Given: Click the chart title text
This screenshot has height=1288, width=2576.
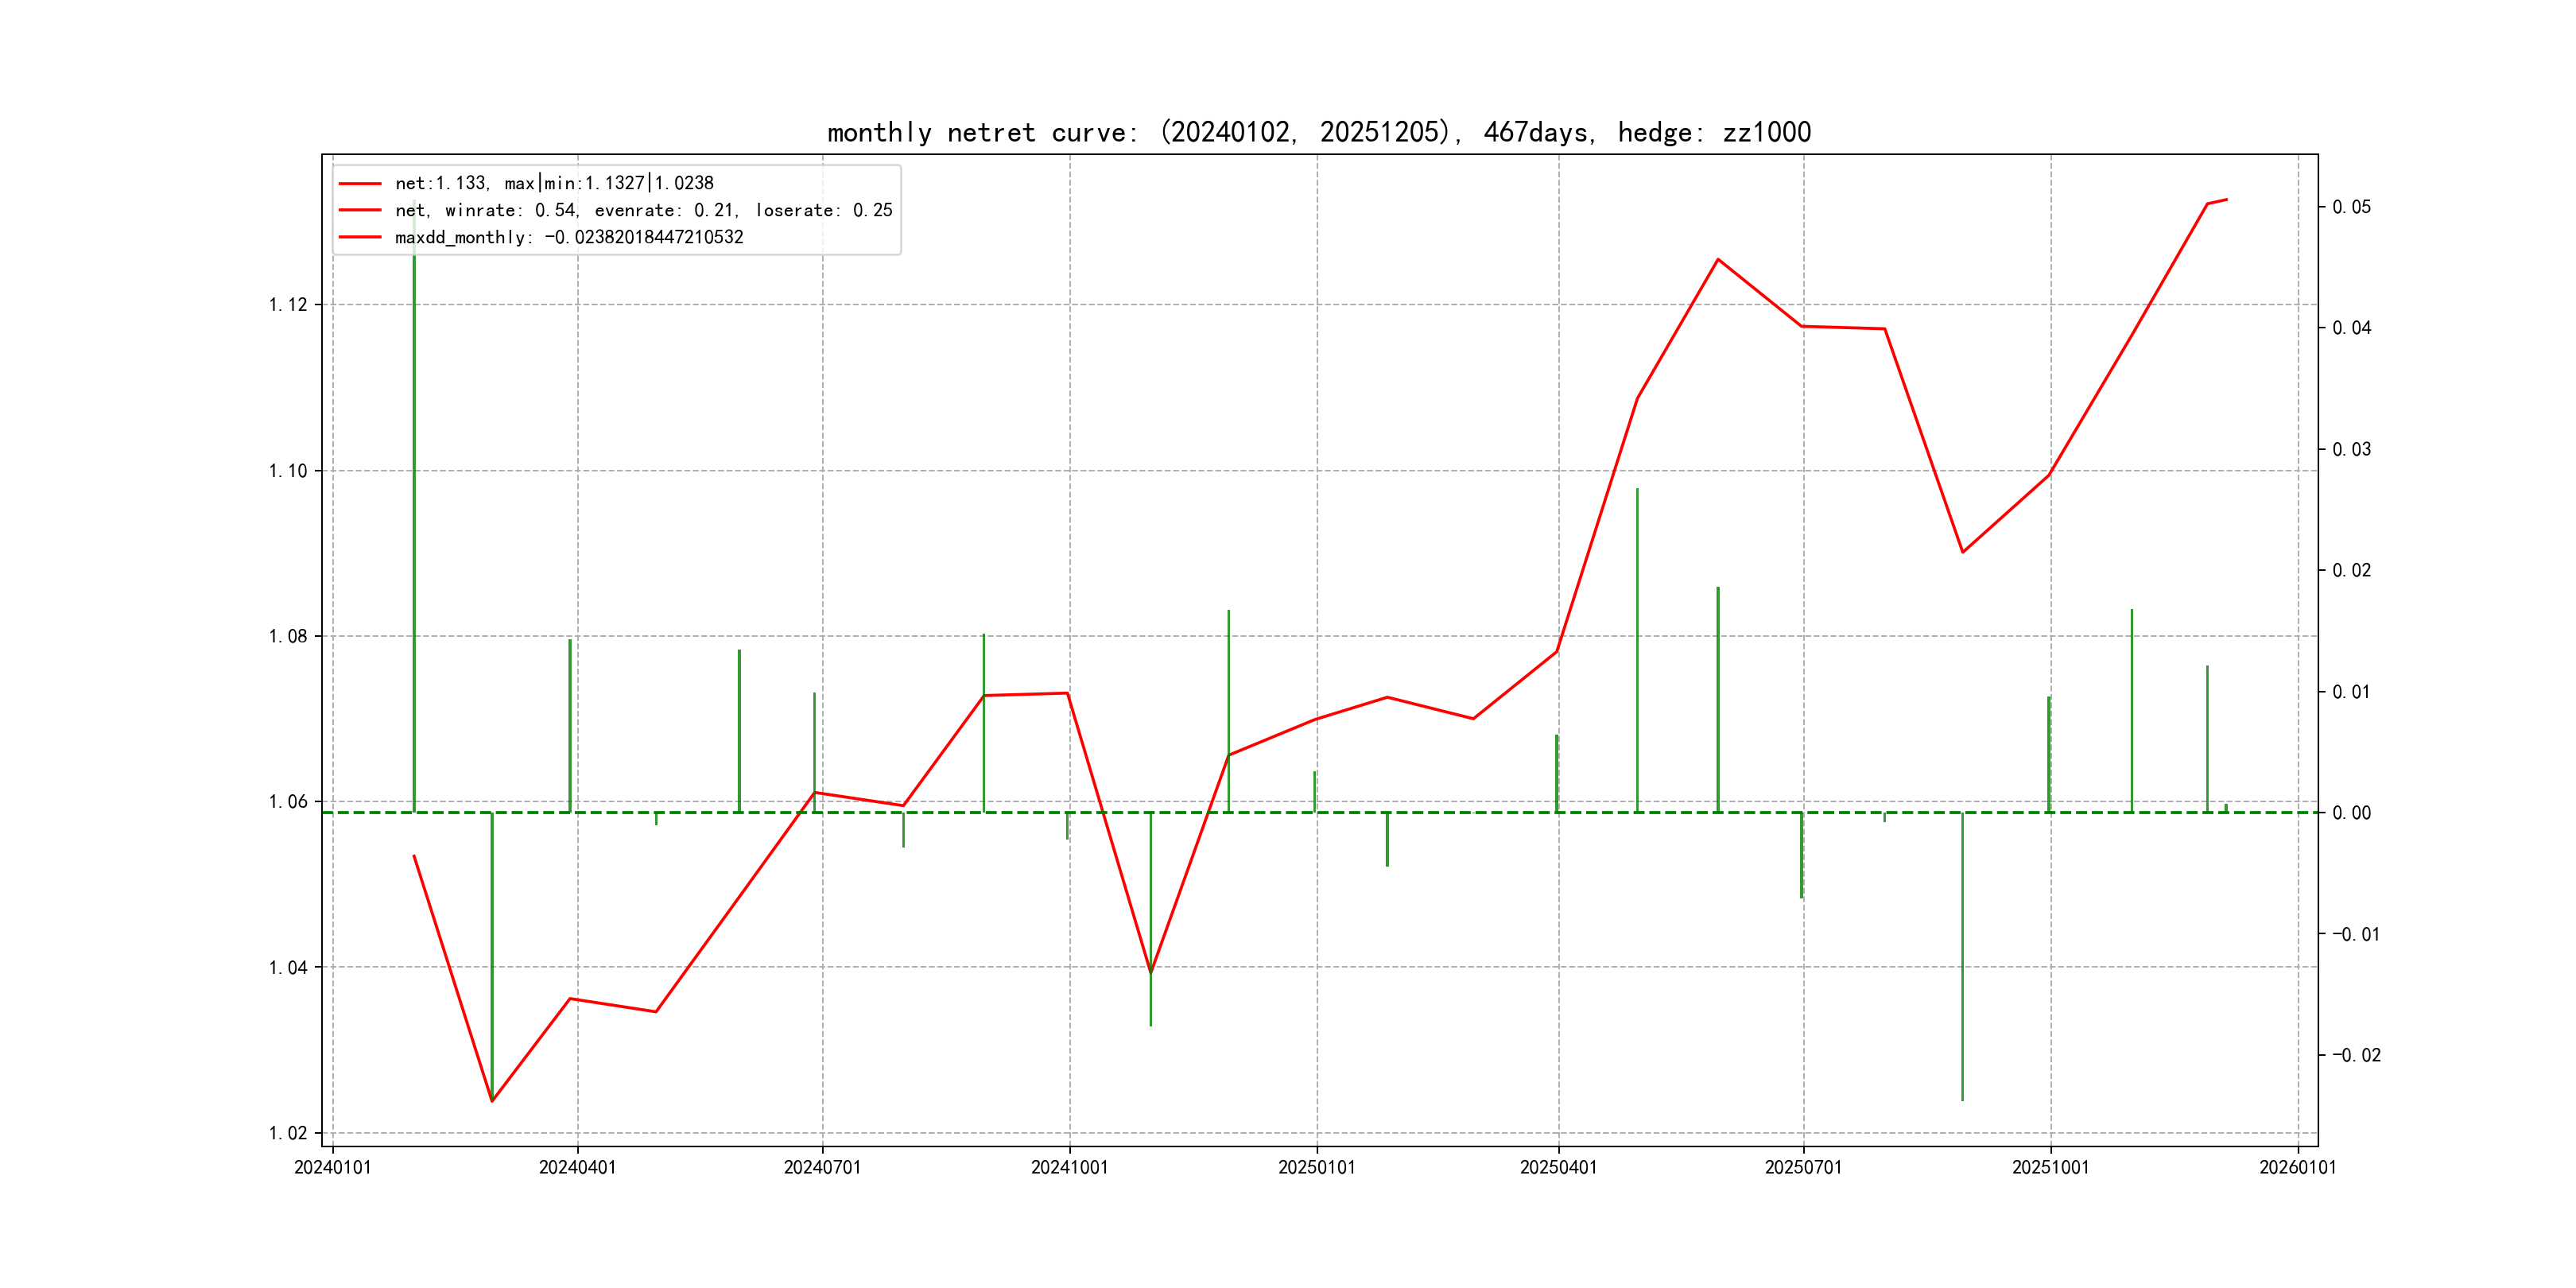Looking at the screenshot, I should tap(1318, 132).
